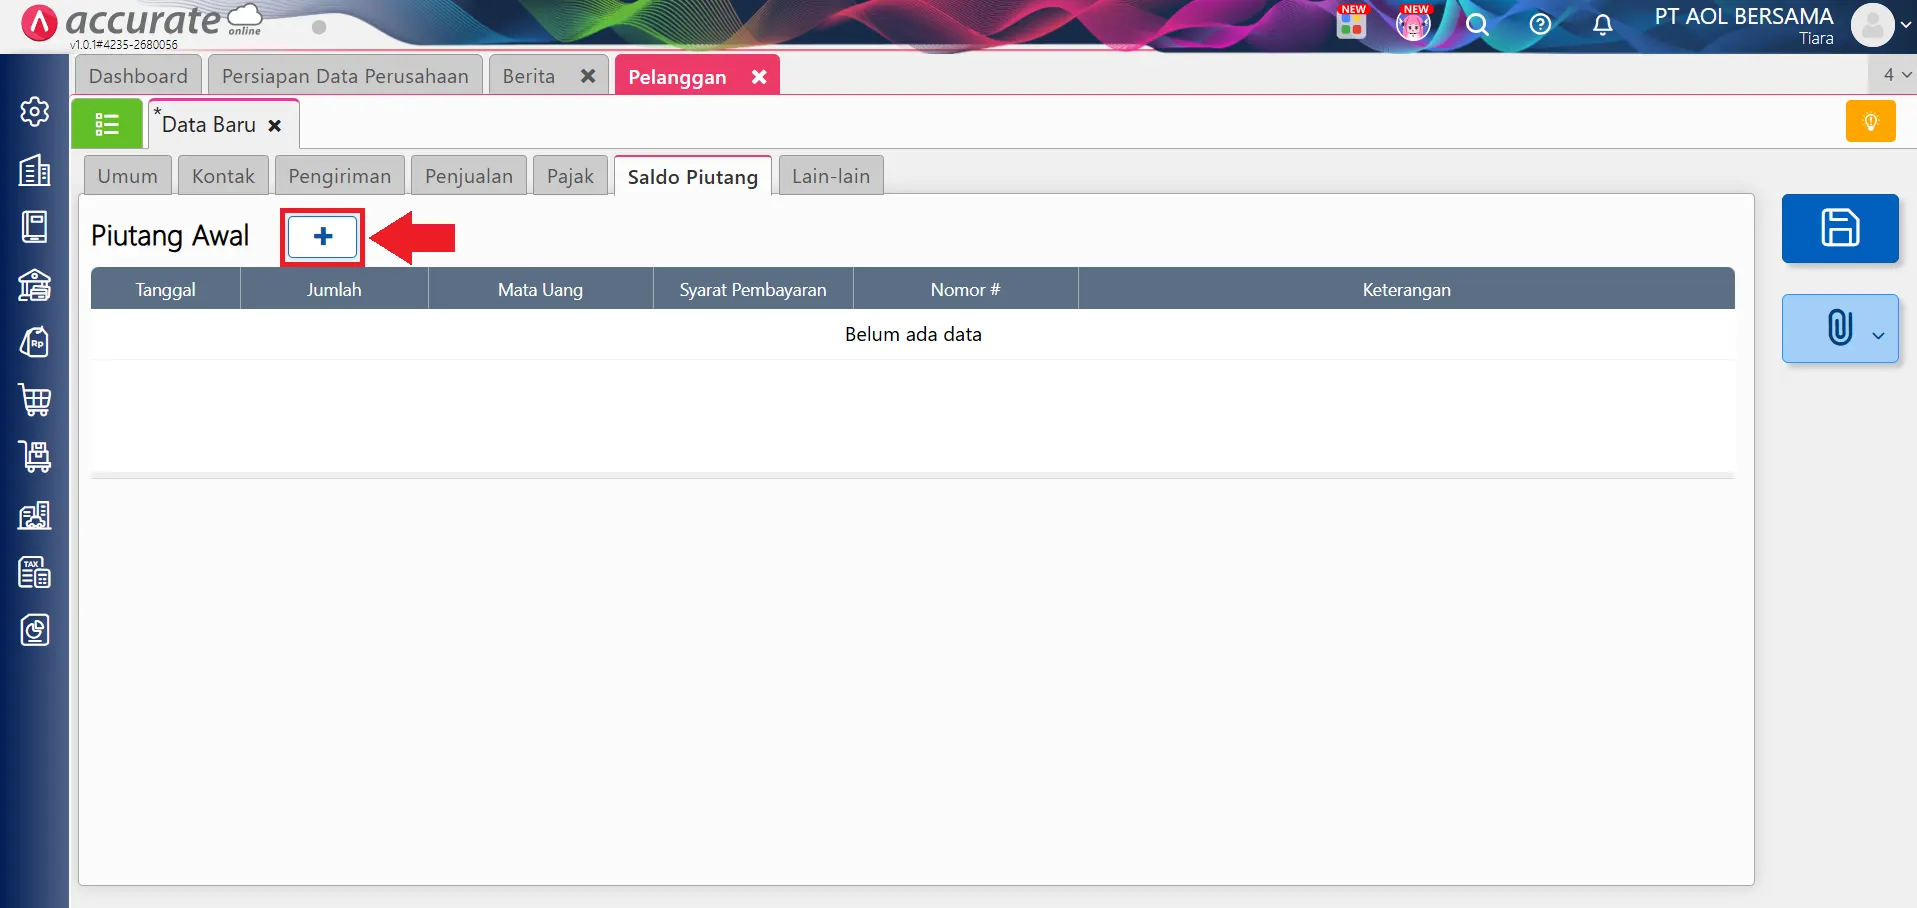Screen dimensions: 1917x908
Task: Open the Lain-lain tab
Action: point(831,176)
